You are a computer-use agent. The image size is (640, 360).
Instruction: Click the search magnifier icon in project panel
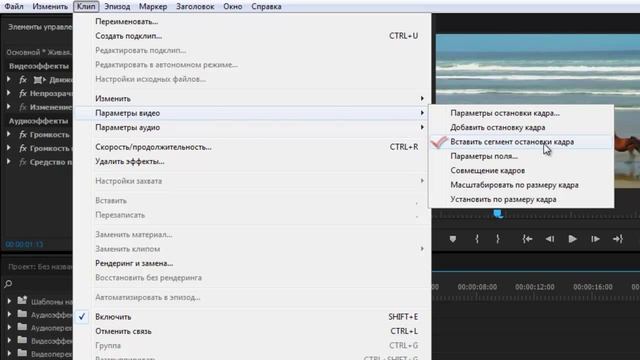point(8,284)
